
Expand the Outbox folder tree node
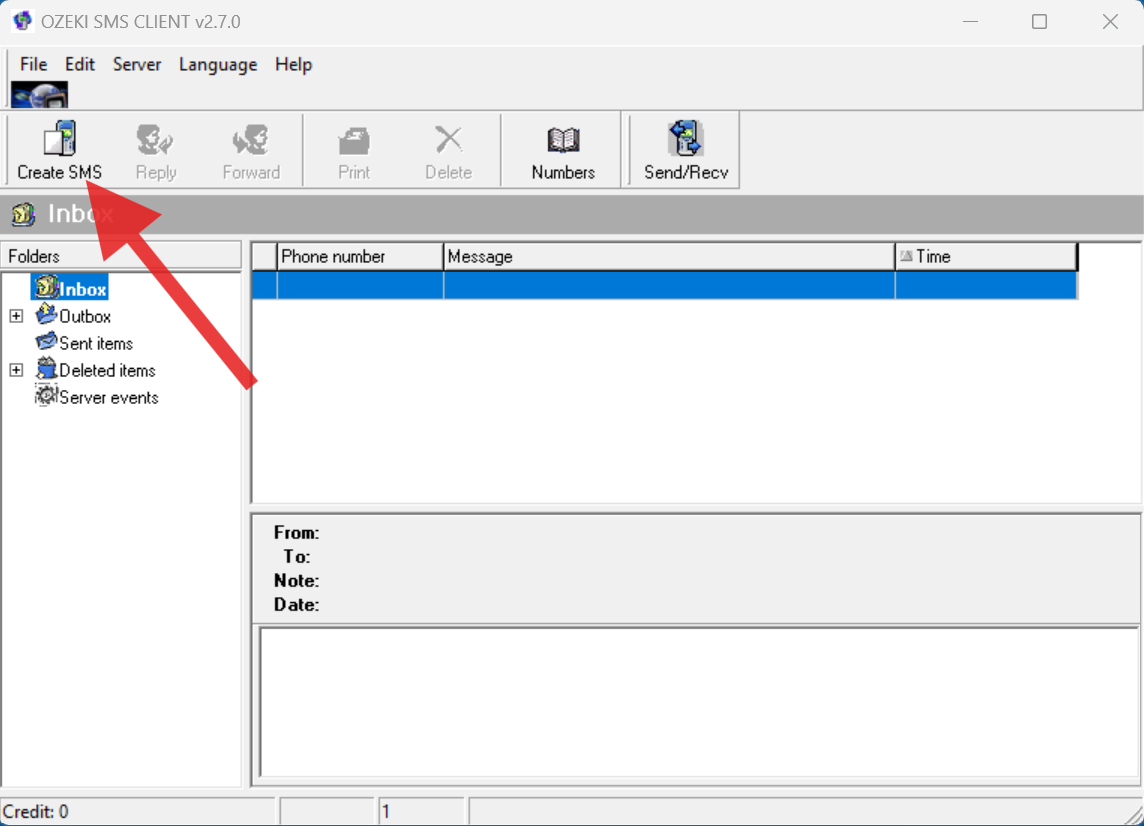pos(16,315)
